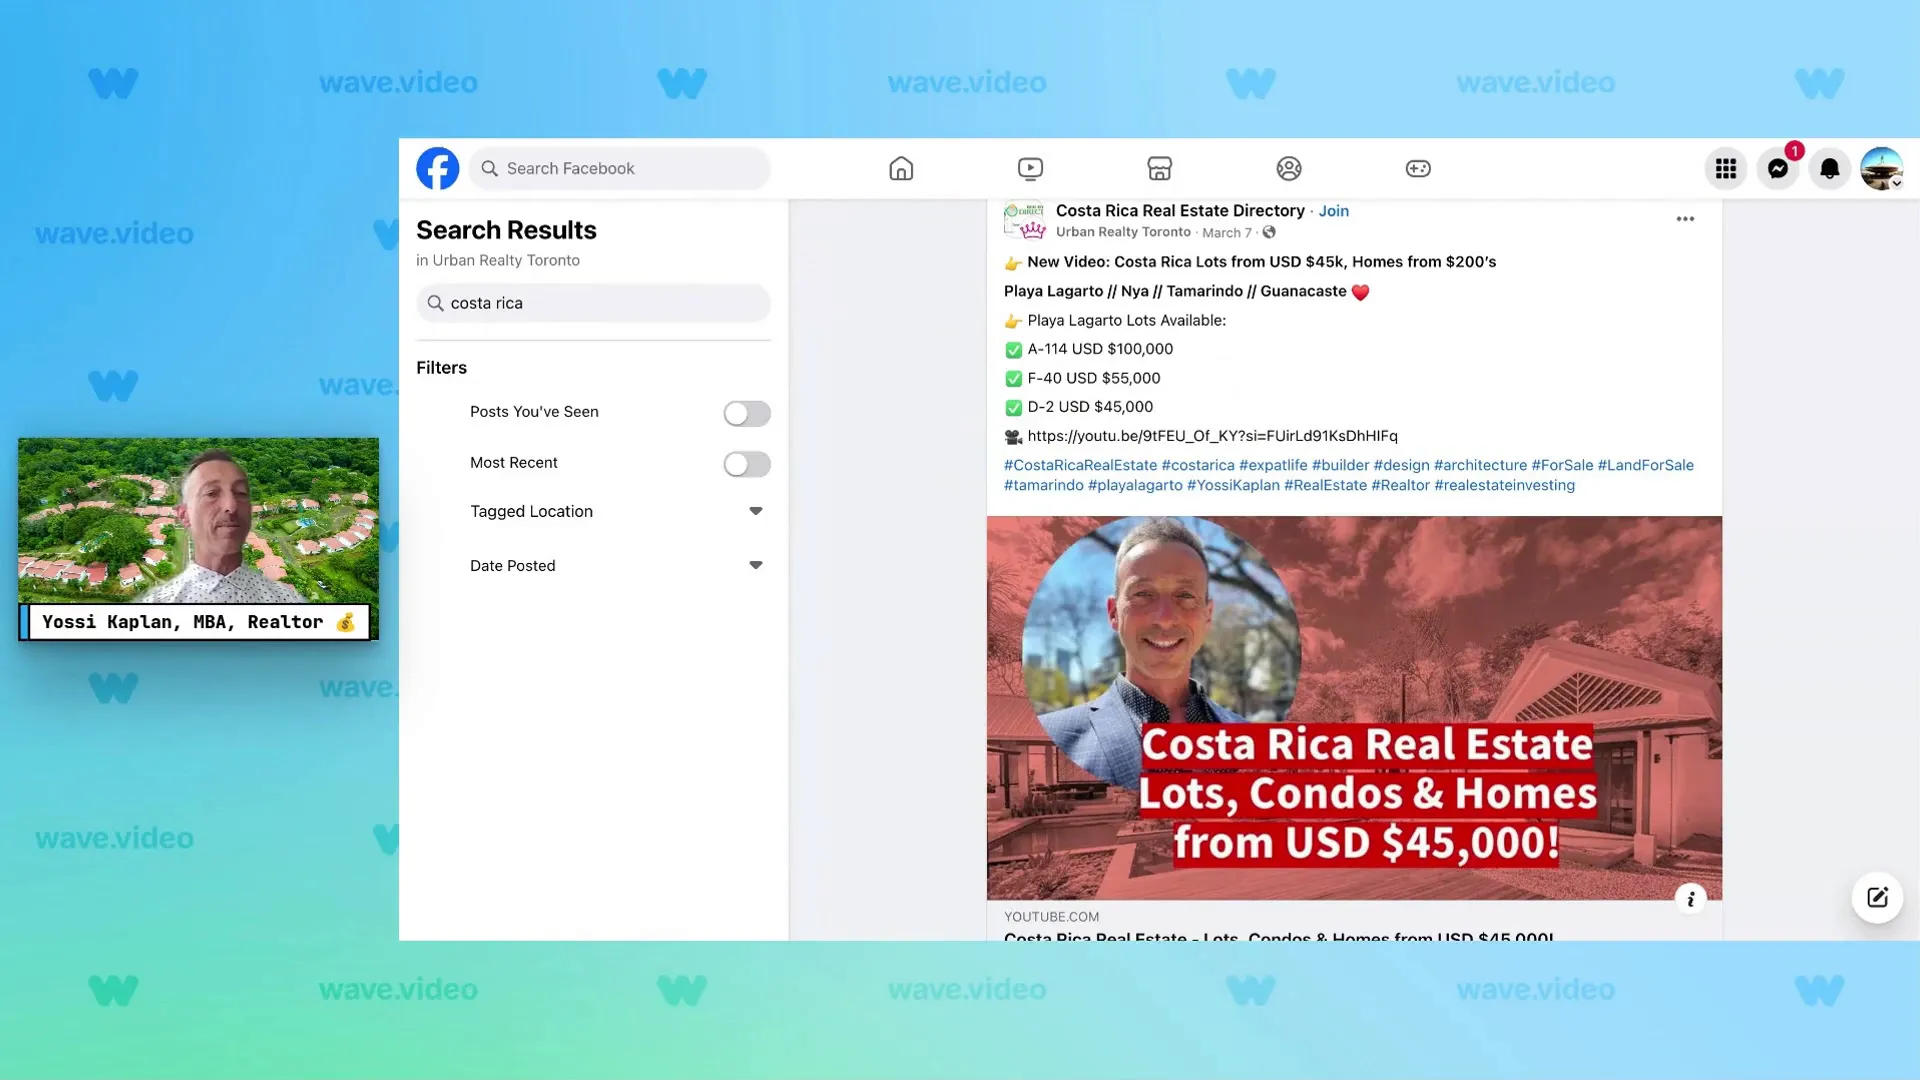Click the public globe audience icon
This screenshot has width=1920, height=1080.
coord(1269,233)
